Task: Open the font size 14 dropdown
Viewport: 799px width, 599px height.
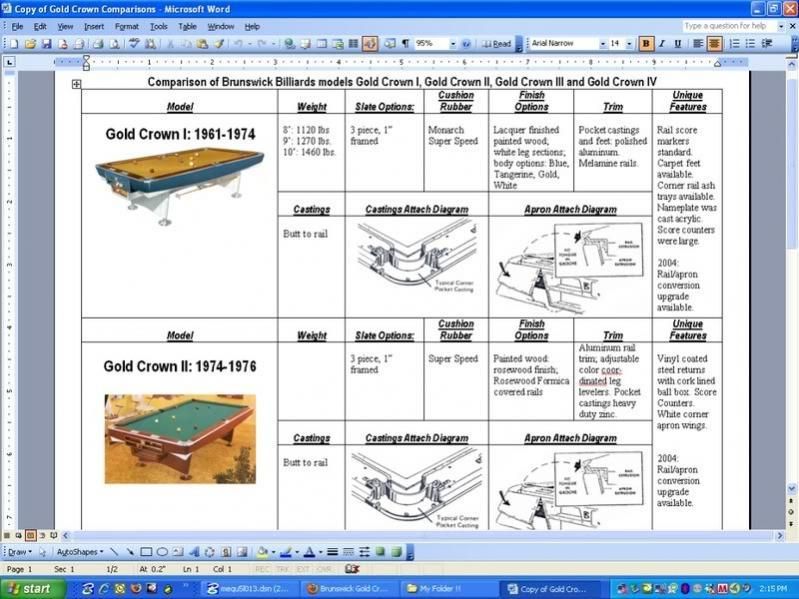Action: (629, 44)
